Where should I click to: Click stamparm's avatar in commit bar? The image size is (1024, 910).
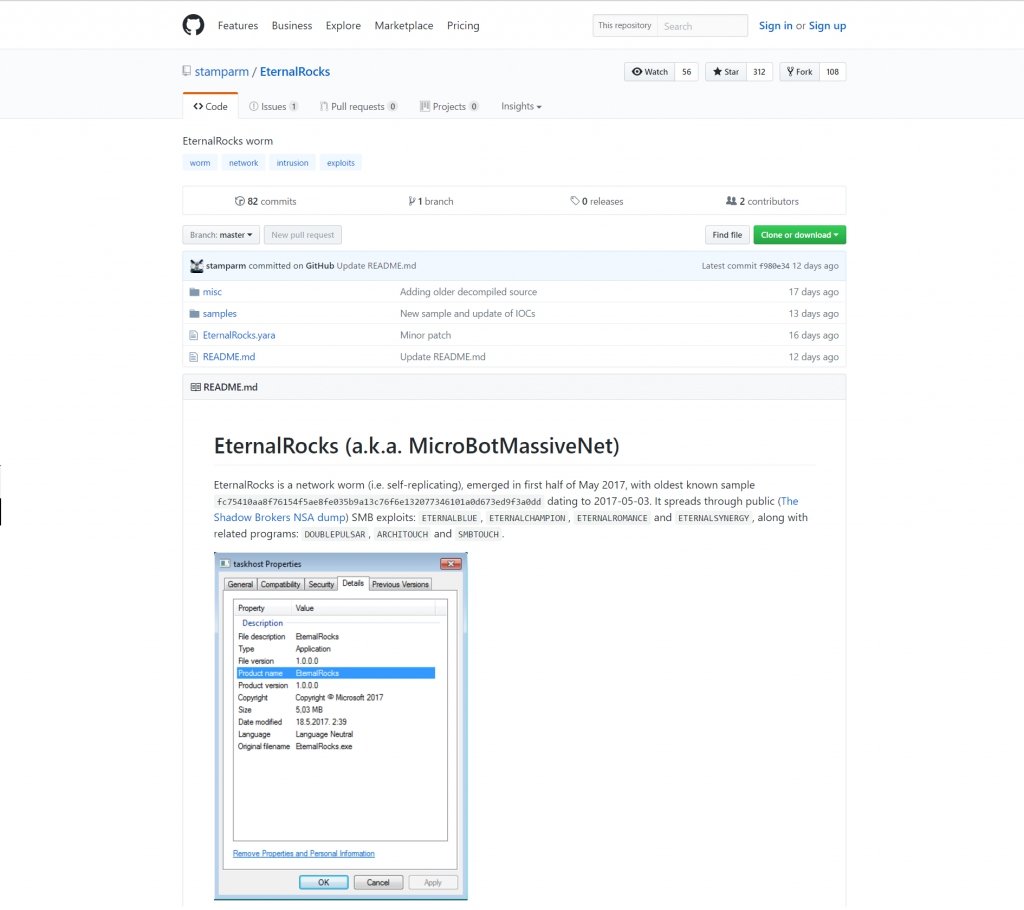point(197,266)
